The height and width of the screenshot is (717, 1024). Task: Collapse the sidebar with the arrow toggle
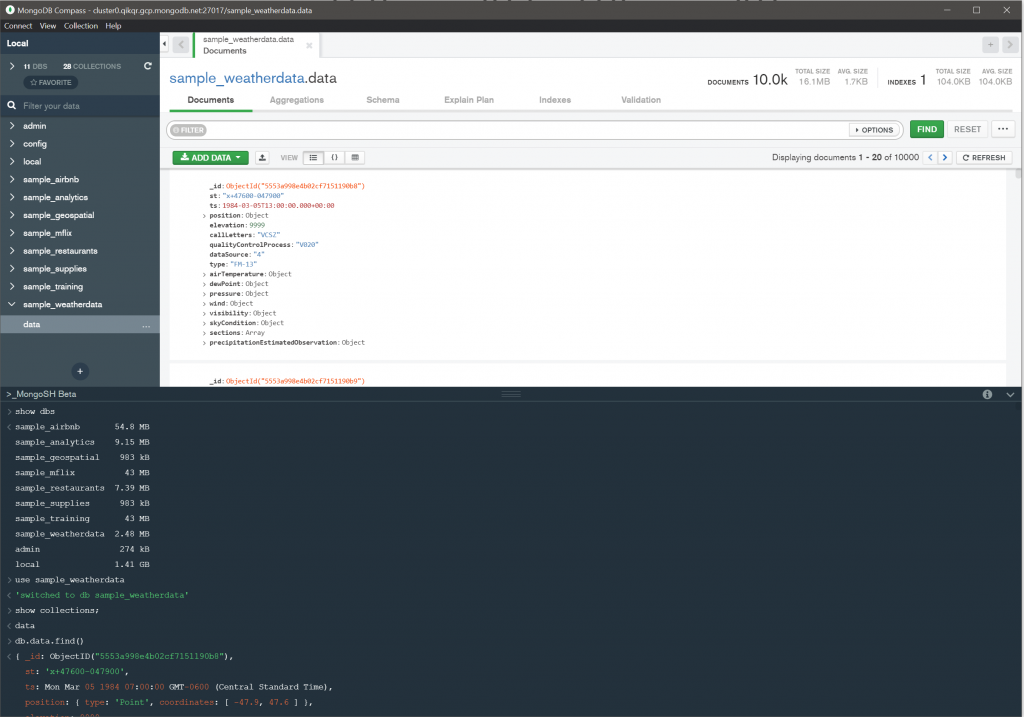pos(165,44)
